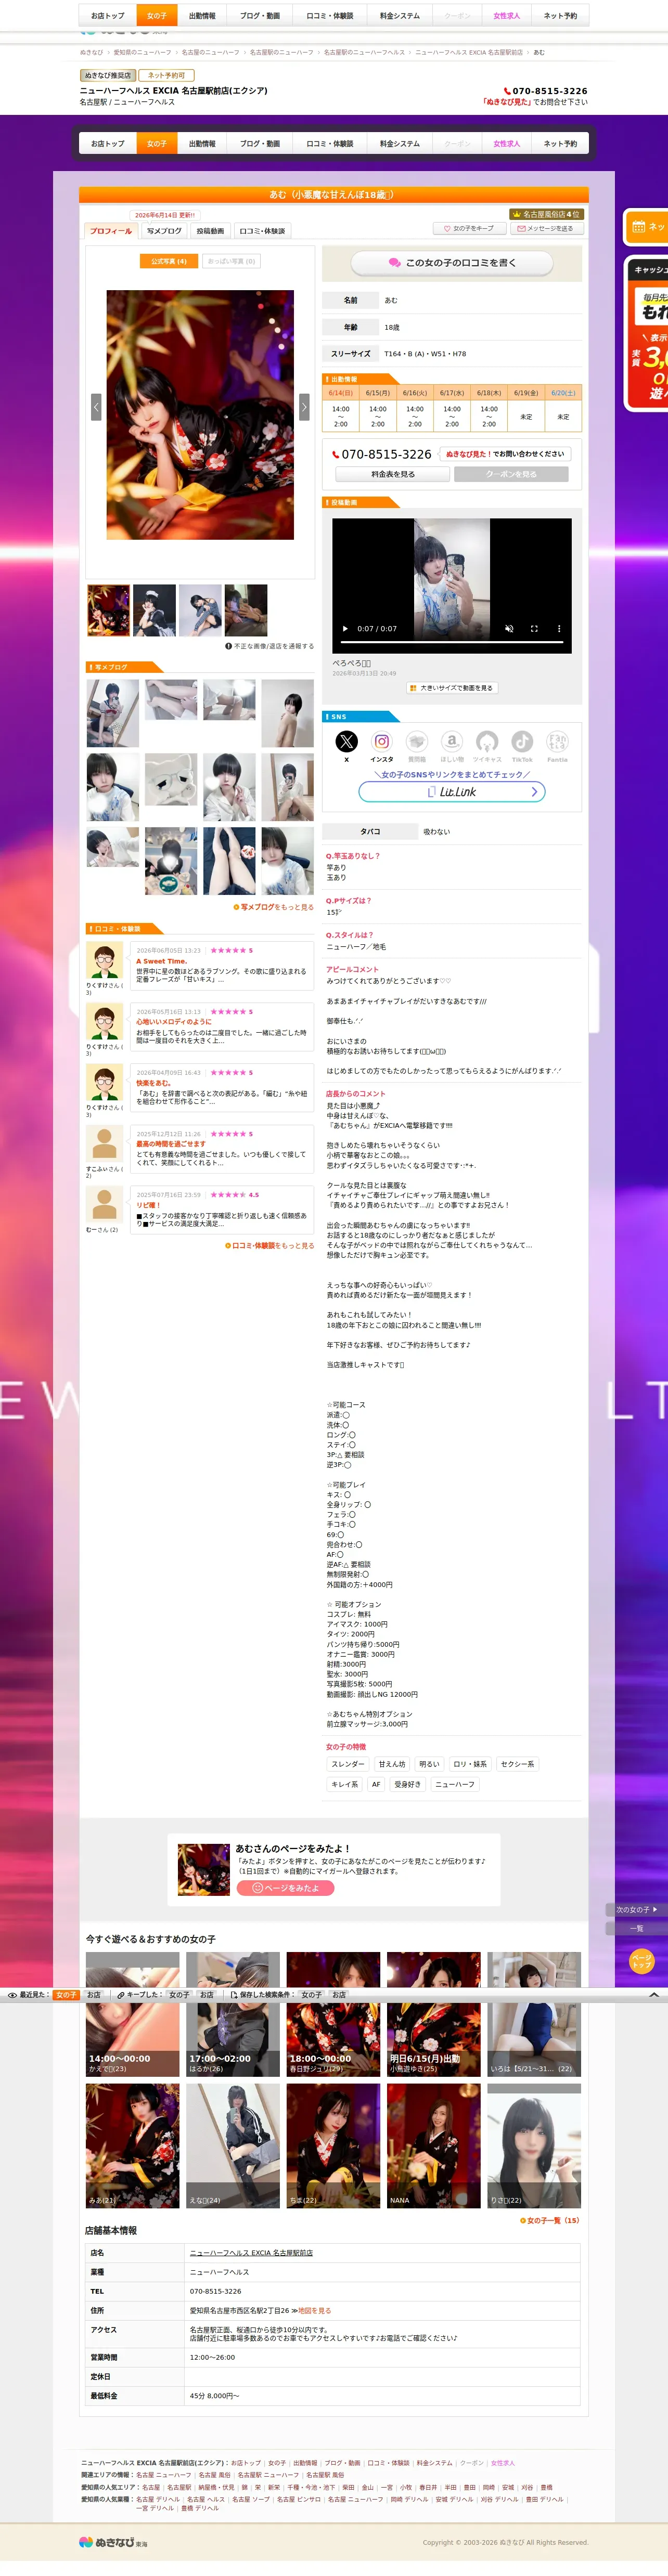This screenshot has height=2576, width=668.
Task: Click the 甘えん坊 feature tag
Action: [x=392, y=1765]
